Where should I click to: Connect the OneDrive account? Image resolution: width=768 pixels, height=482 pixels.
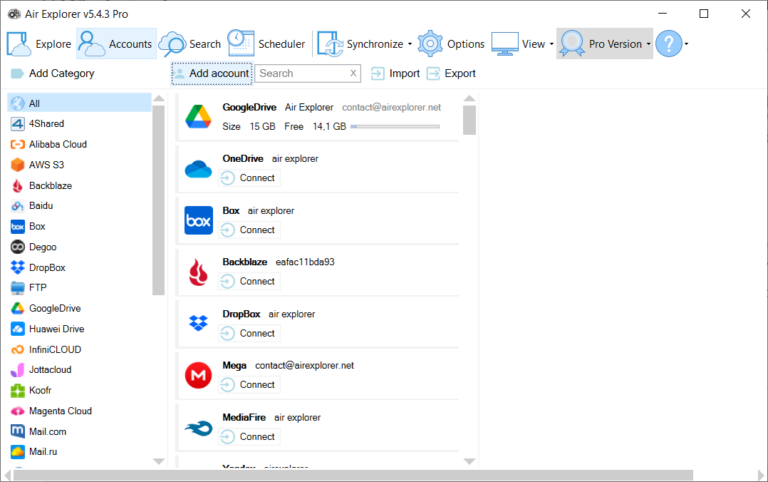pyautogui.click(x=249, y=178)
